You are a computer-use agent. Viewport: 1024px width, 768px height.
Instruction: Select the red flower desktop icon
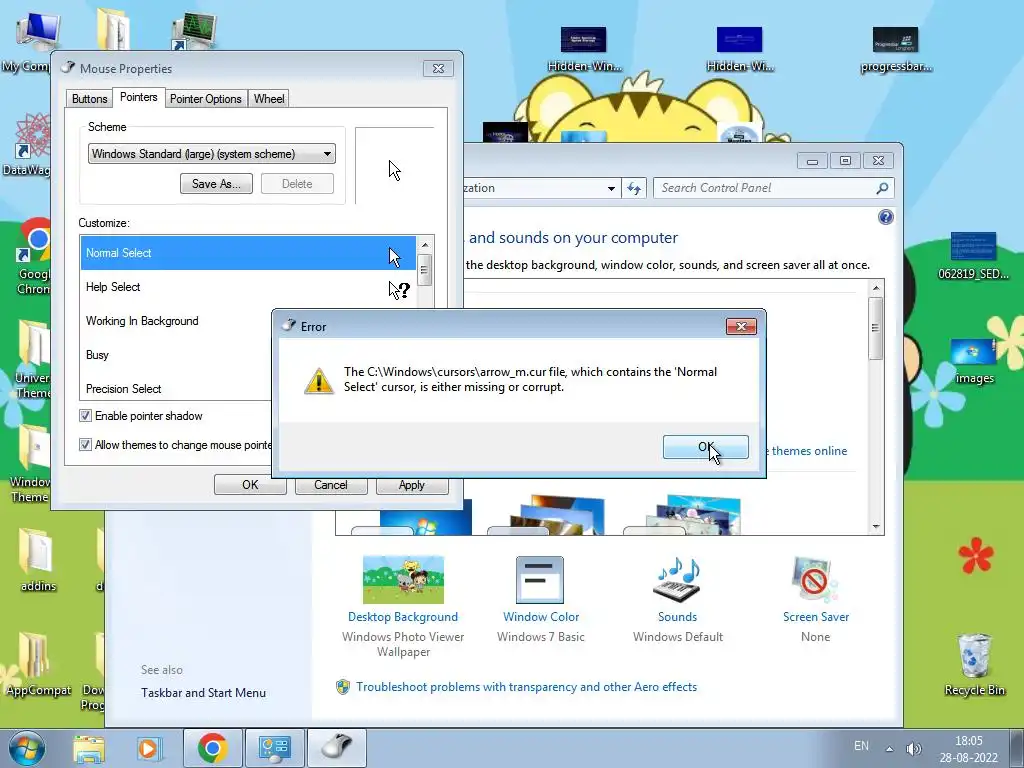pyautogui.click(x=976, y=555)
